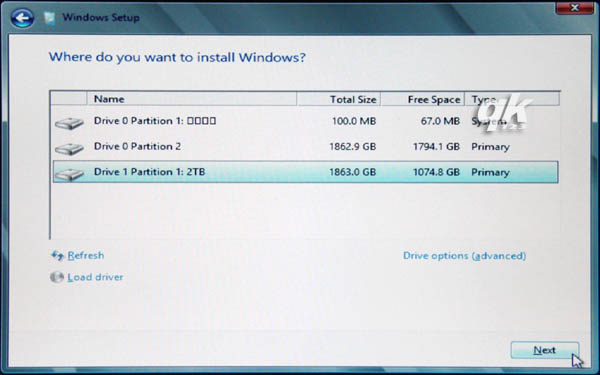Sort by the Type column header

[512, 99]
